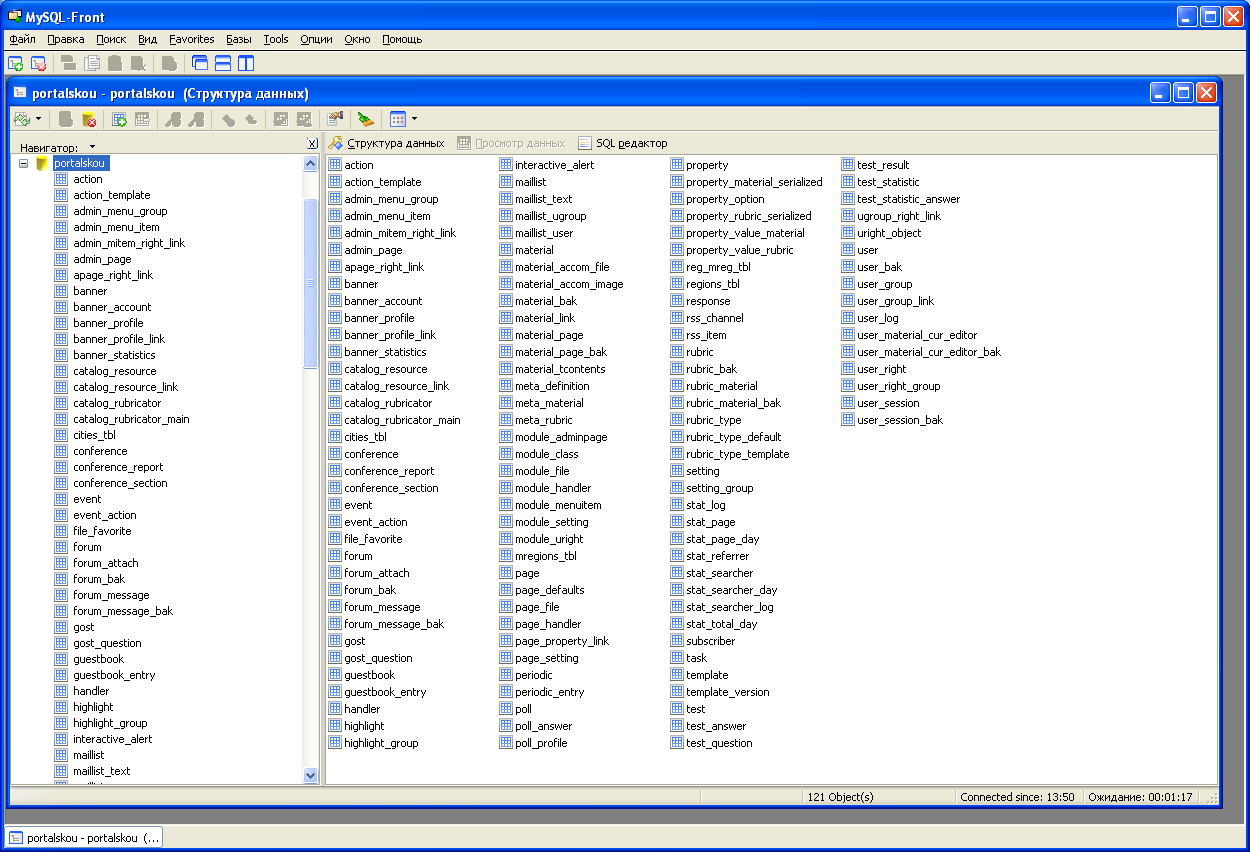
Task: Open the Помощь menu
Action: (x=402, y=39)
